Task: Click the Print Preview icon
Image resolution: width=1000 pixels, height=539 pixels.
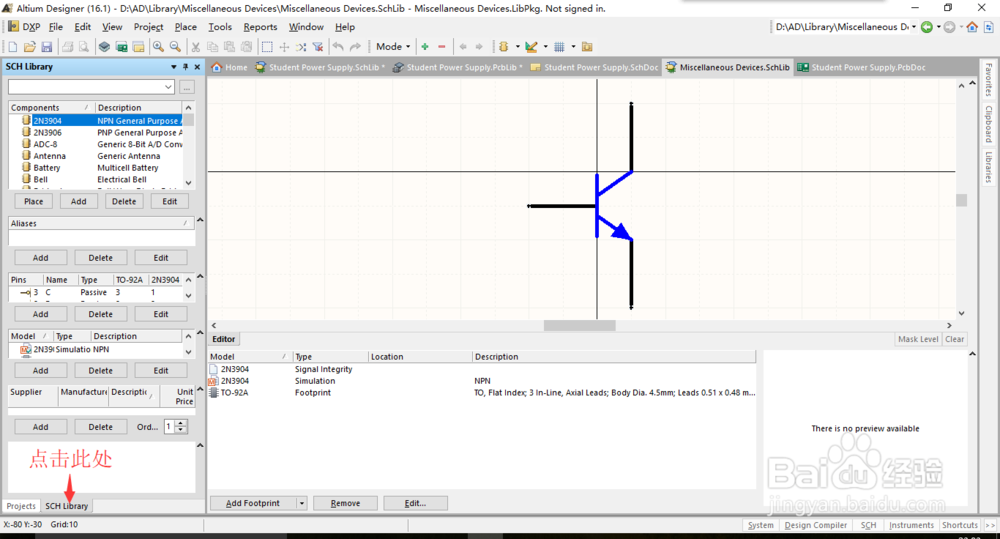Action: coord(84,47)
